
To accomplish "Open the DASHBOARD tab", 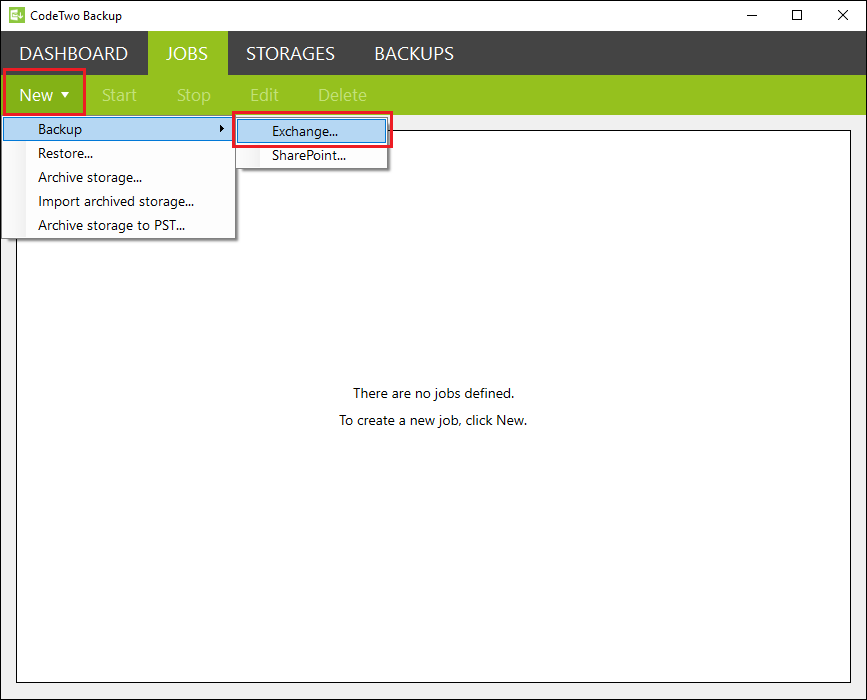I will (x=74, y=54).
